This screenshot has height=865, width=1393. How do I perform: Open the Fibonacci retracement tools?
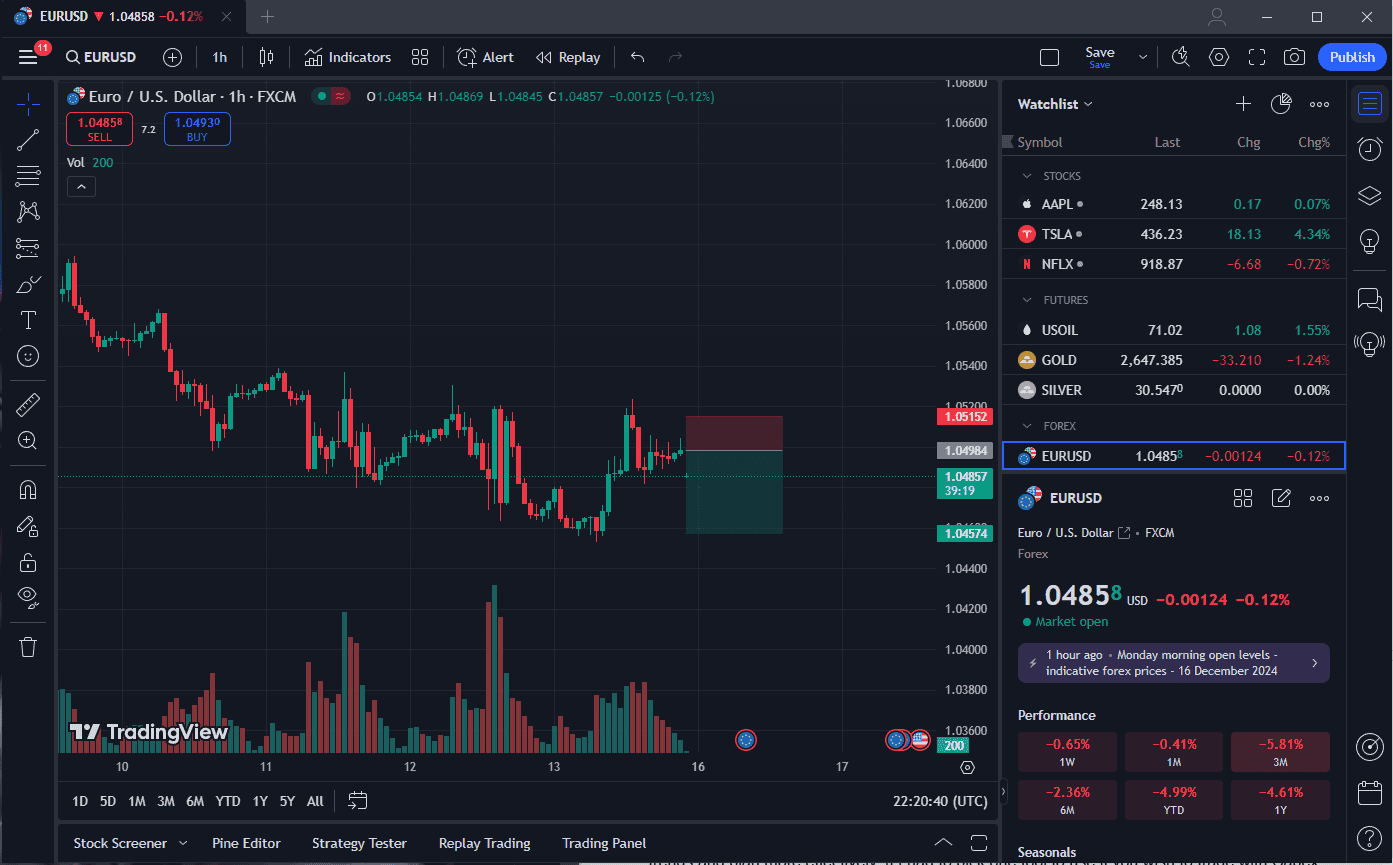[x=28, y=176]
